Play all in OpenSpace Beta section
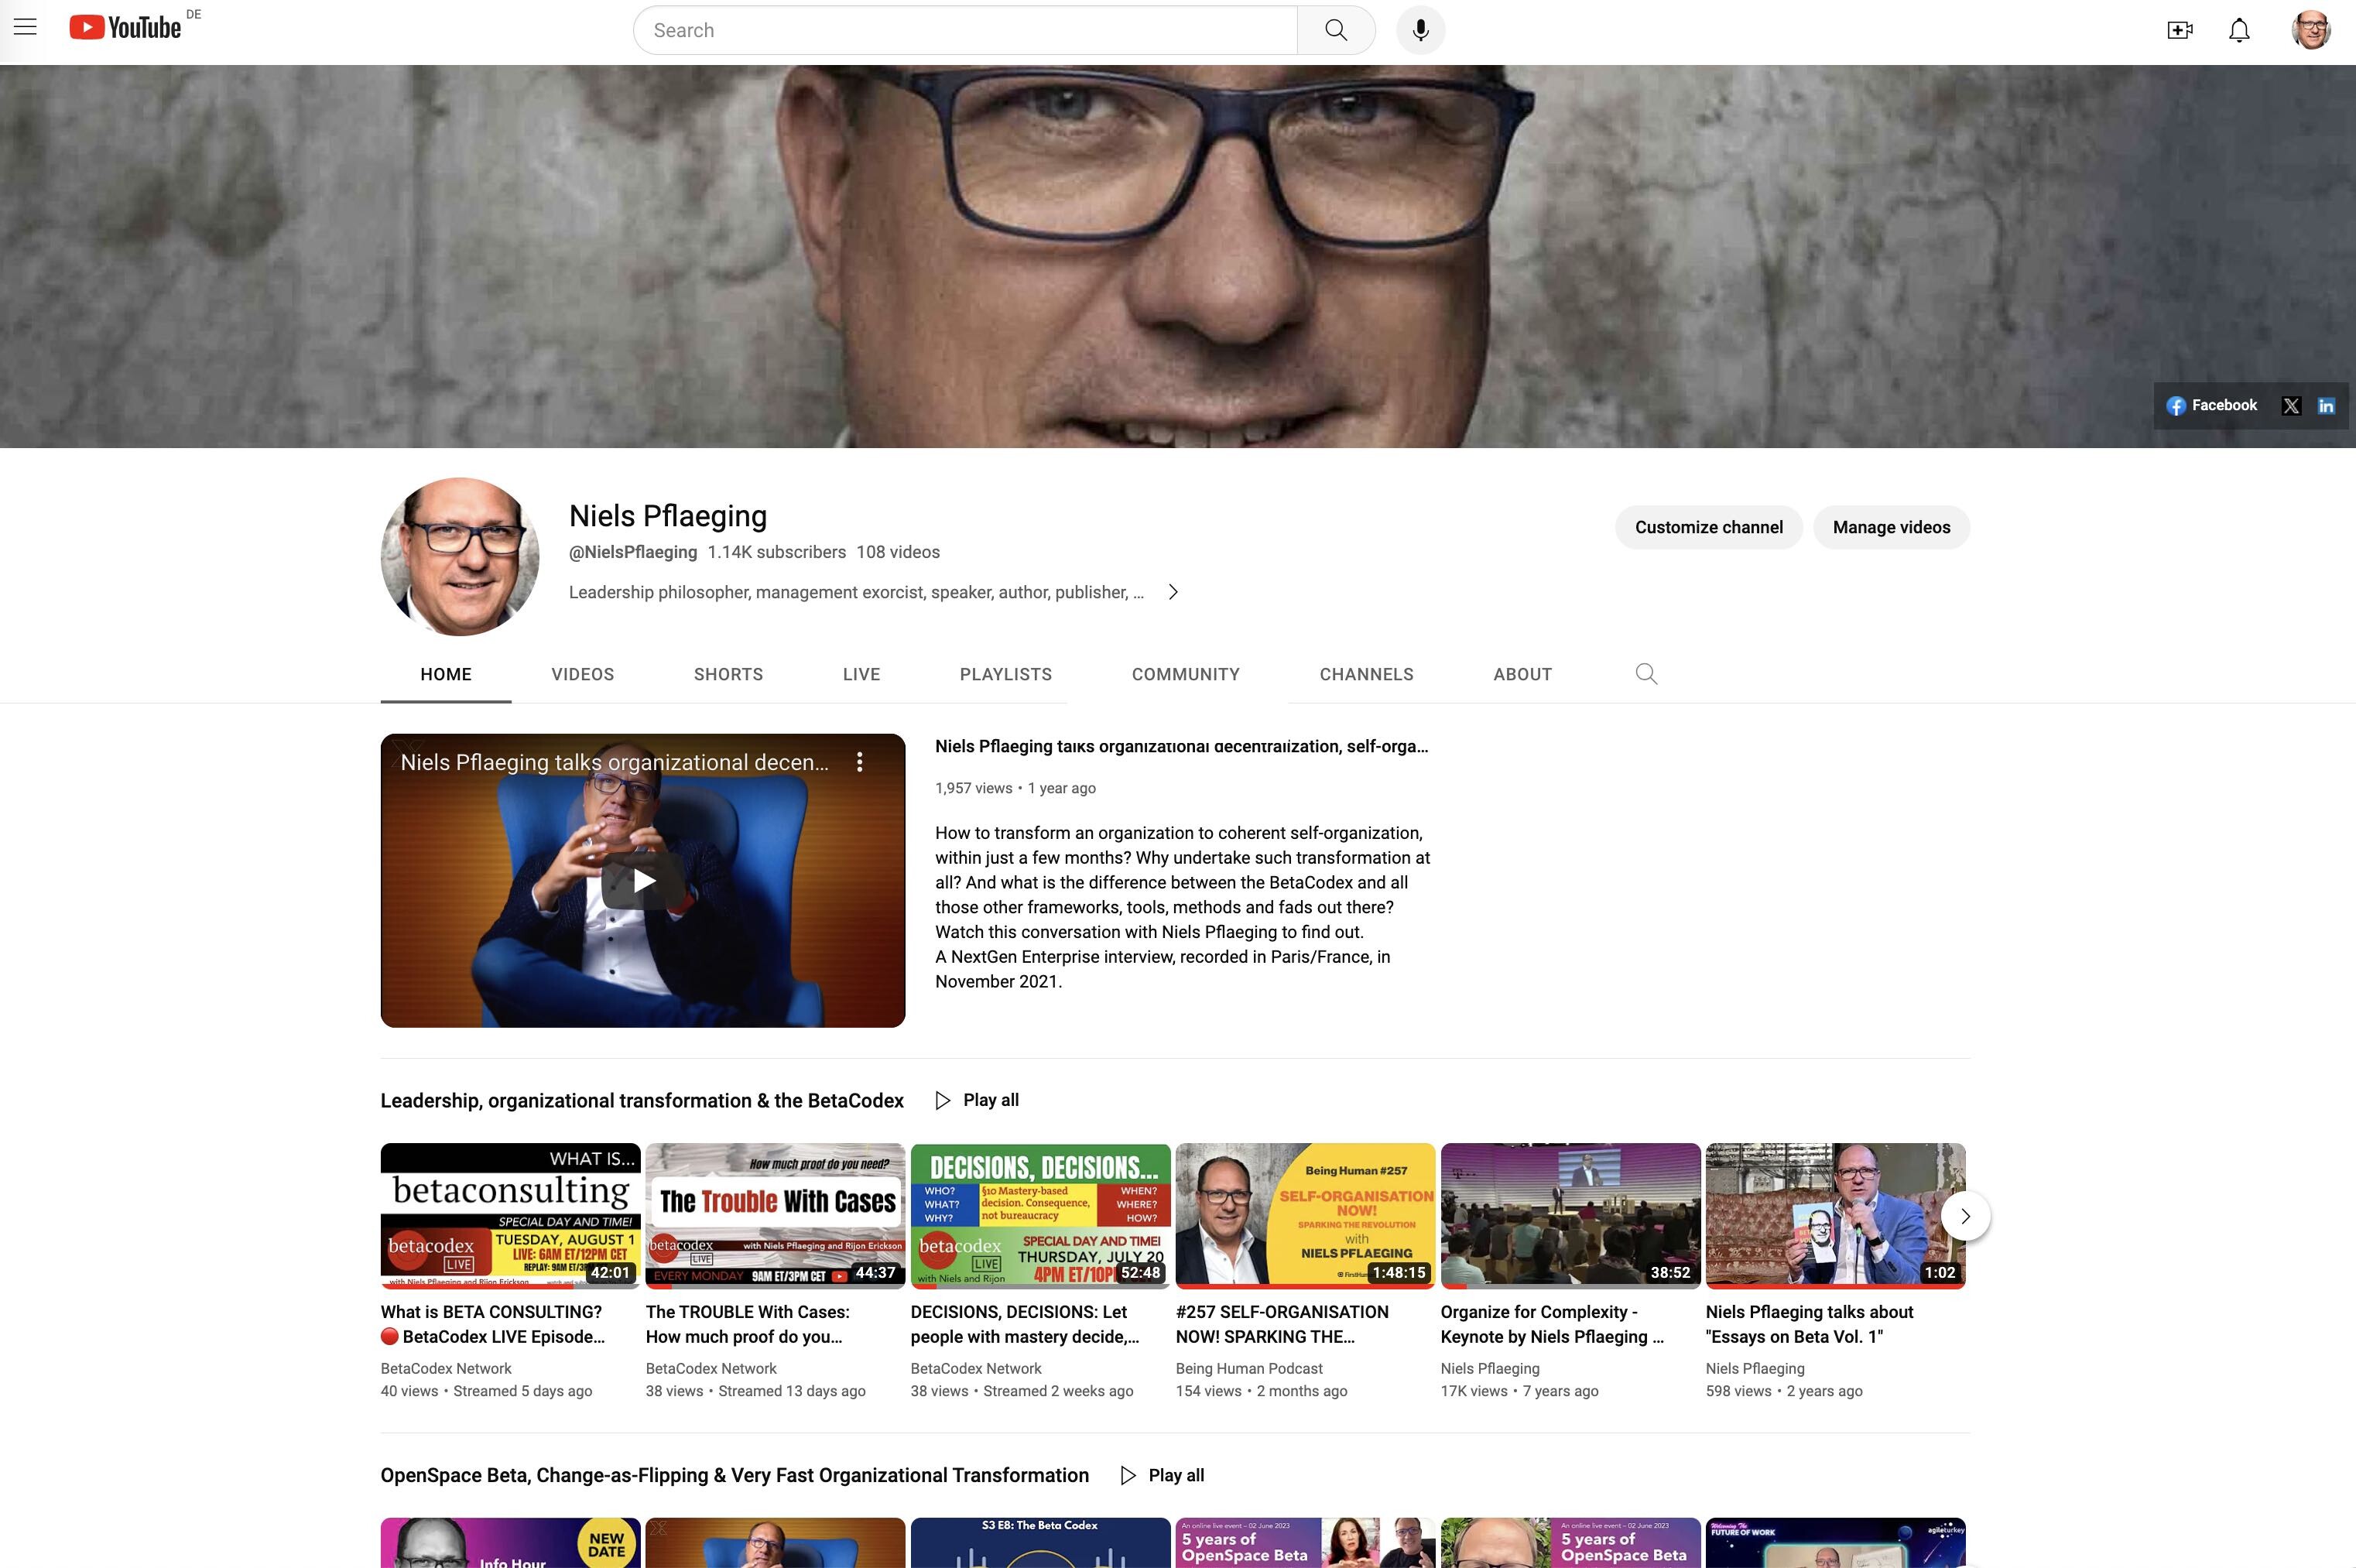This screenshot has height=1568, width=2356. (1163, 1475)
